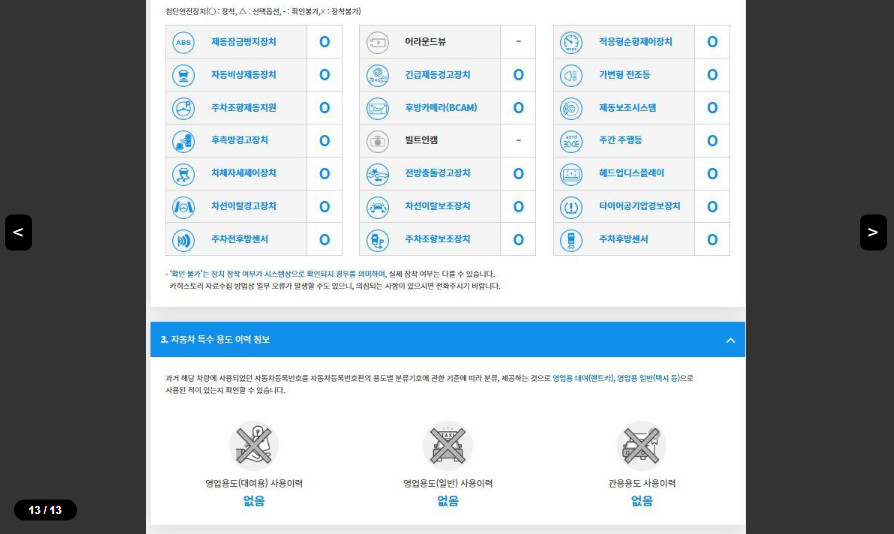Click the 어라운드뷰 icon
Image resolution: width=894 pixels, height=534 pixels.
pos(377,42)
